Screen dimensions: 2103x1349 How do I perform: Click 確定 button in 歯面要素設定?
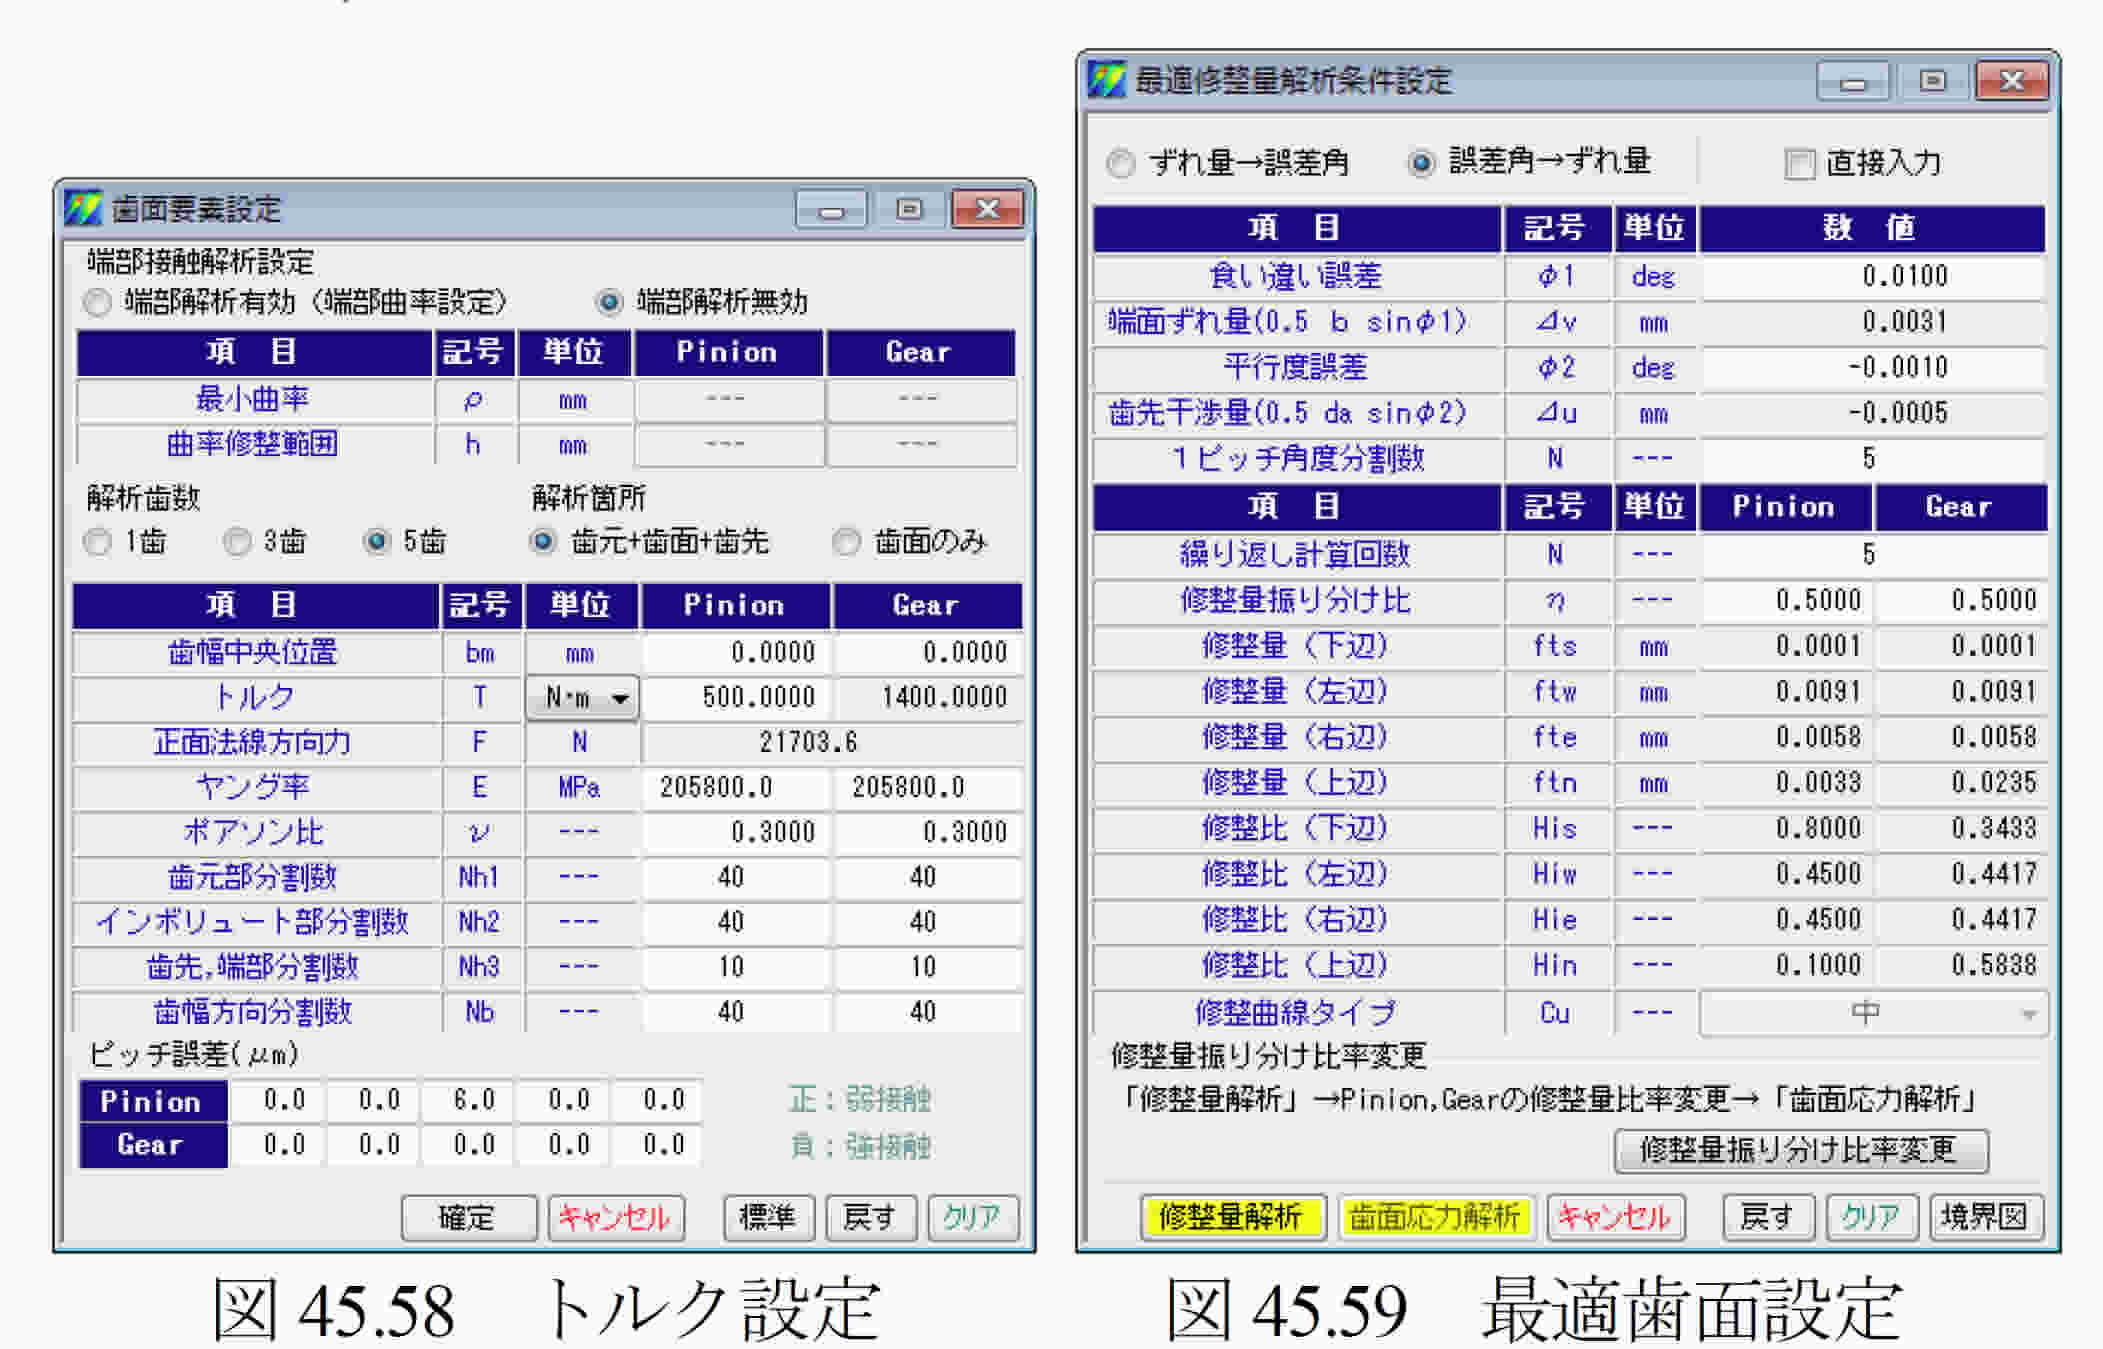click(468, 1217)
